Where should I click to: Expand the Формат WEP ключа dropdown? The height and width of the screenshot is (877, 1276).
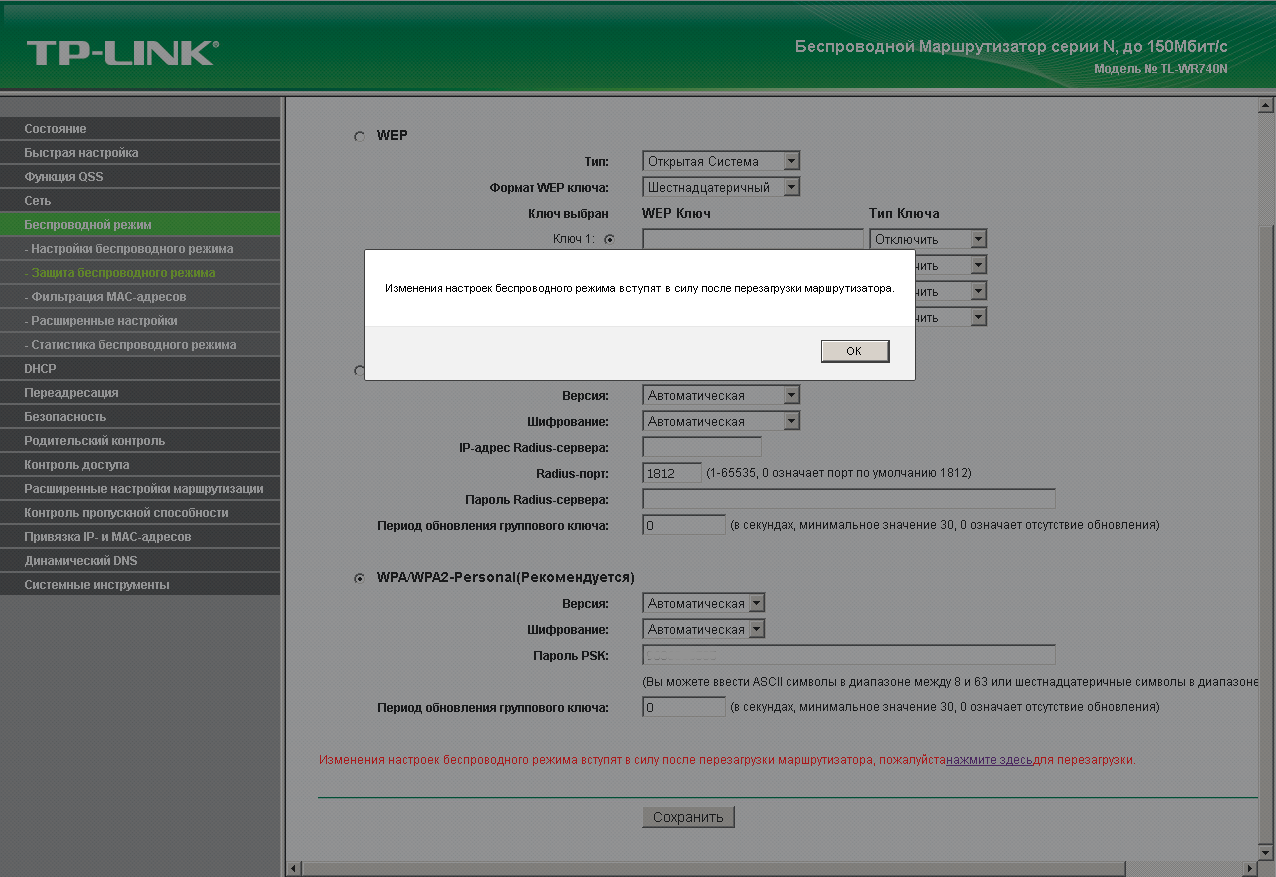[721, 187]
